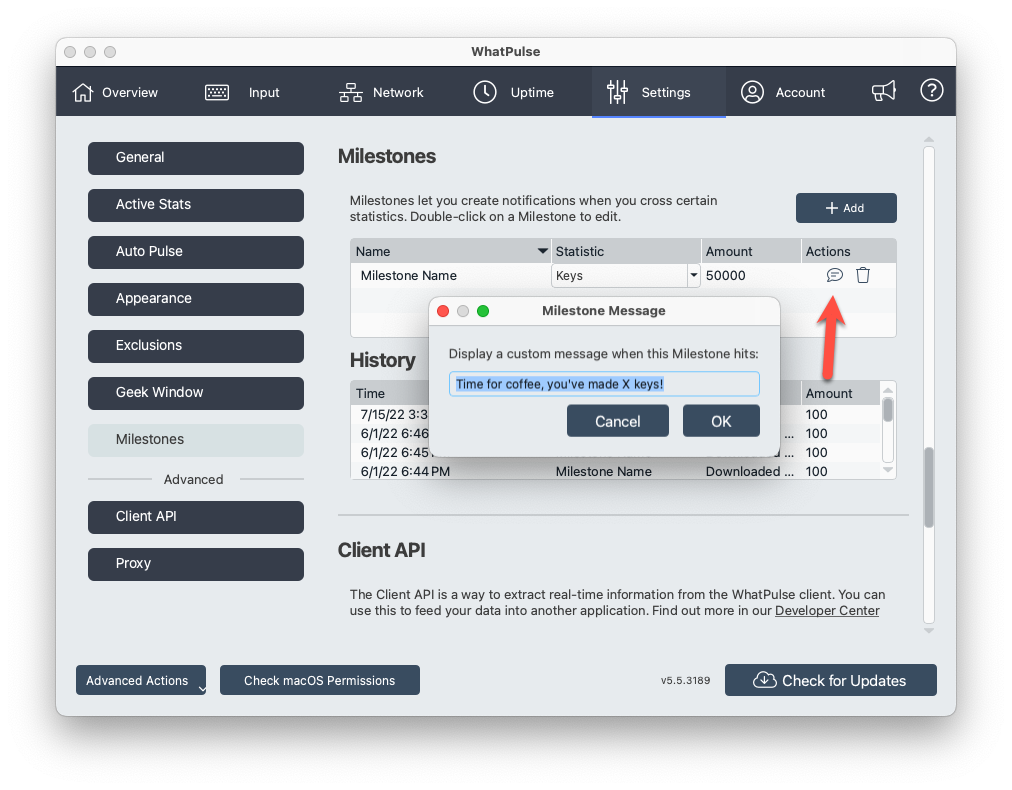
Task: Click Check for Updates button
Action: (x=830, y=680)
